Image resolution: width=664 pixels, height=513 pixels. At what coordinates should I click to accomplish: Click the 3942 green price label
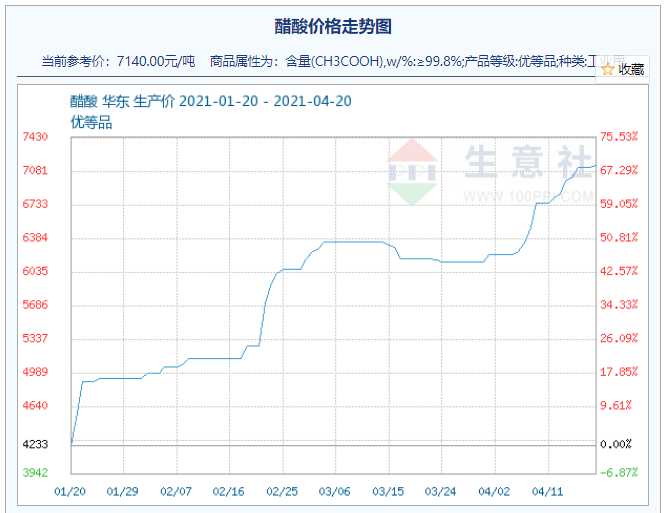(35, 472)
